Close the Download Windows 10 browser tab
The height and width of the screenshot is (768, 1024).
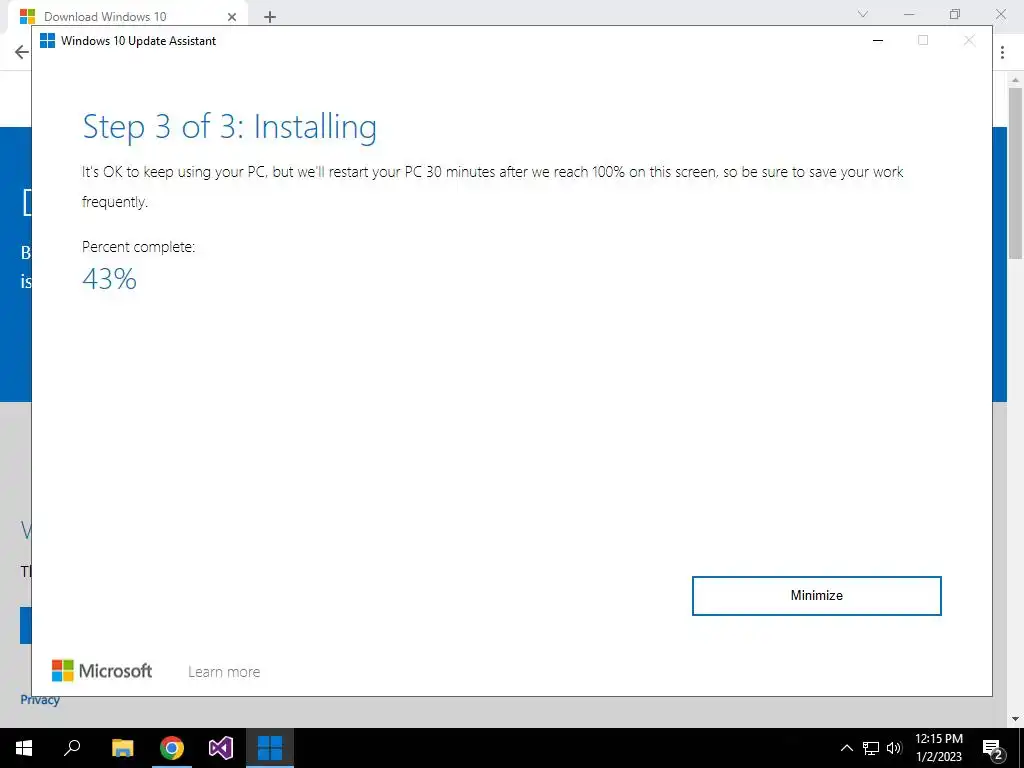click(x=232, y=17)
